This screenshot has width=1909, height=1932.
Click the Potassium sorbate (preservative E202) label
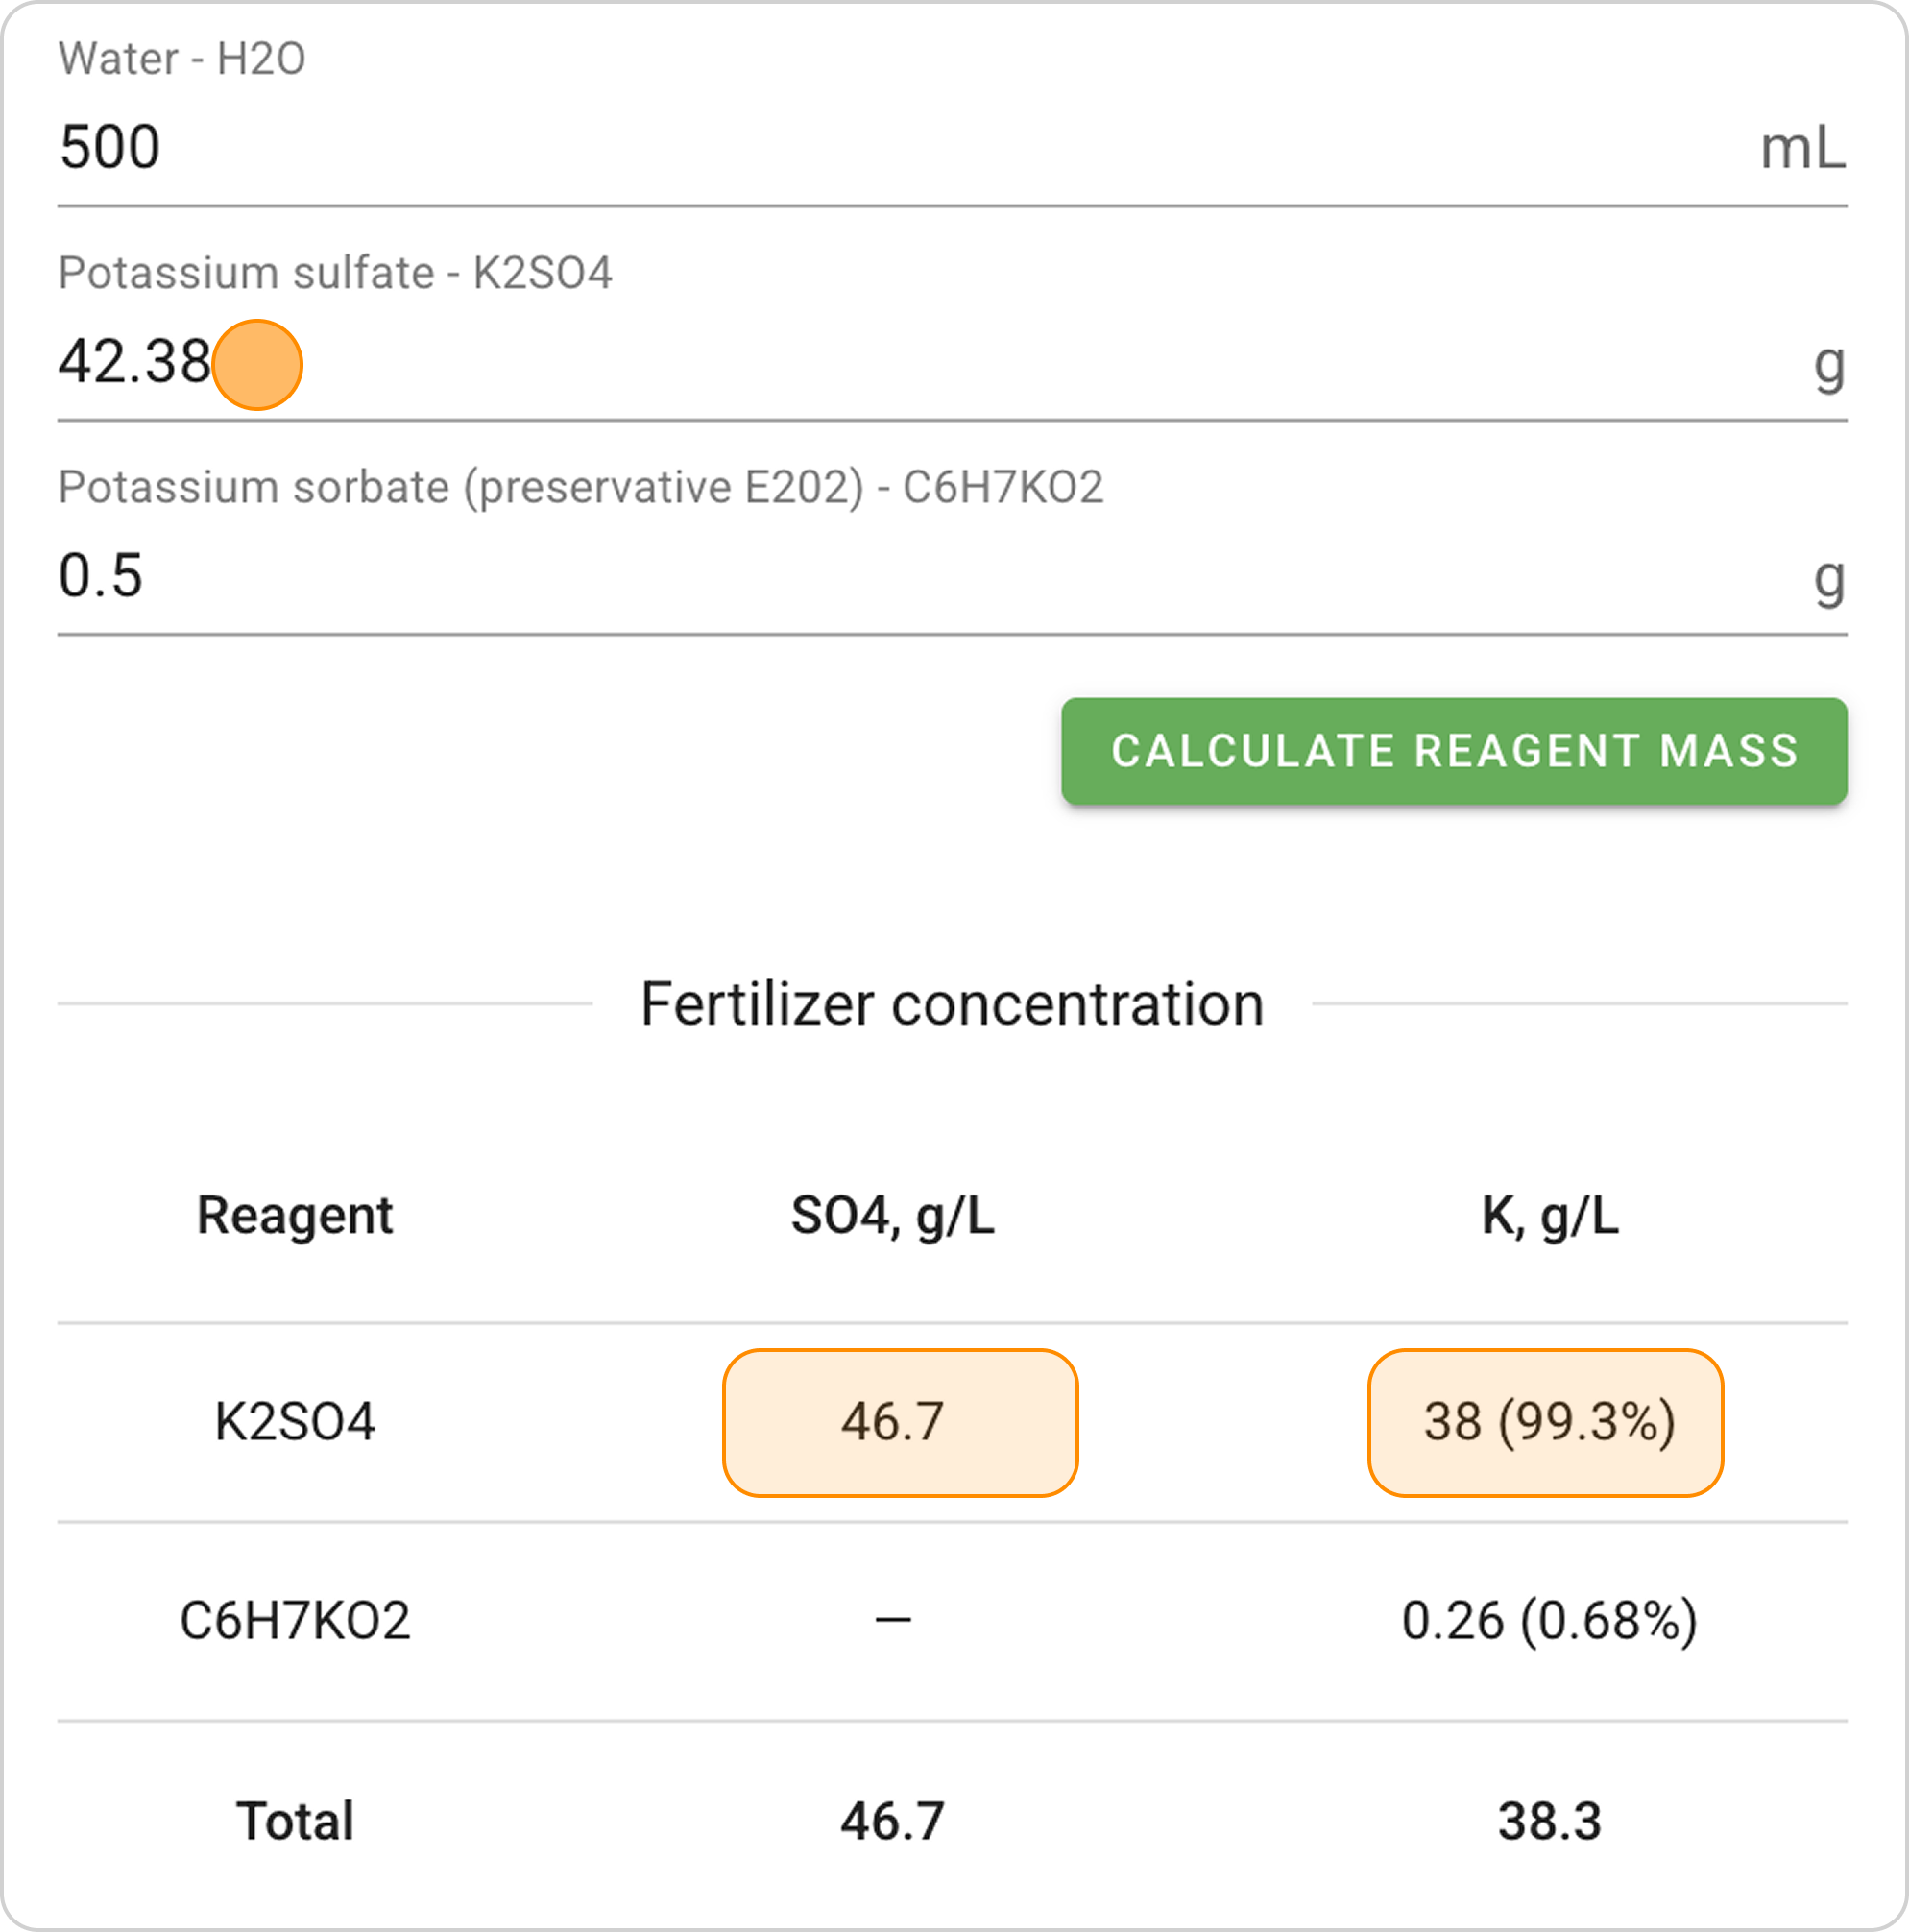pos(580,487)
